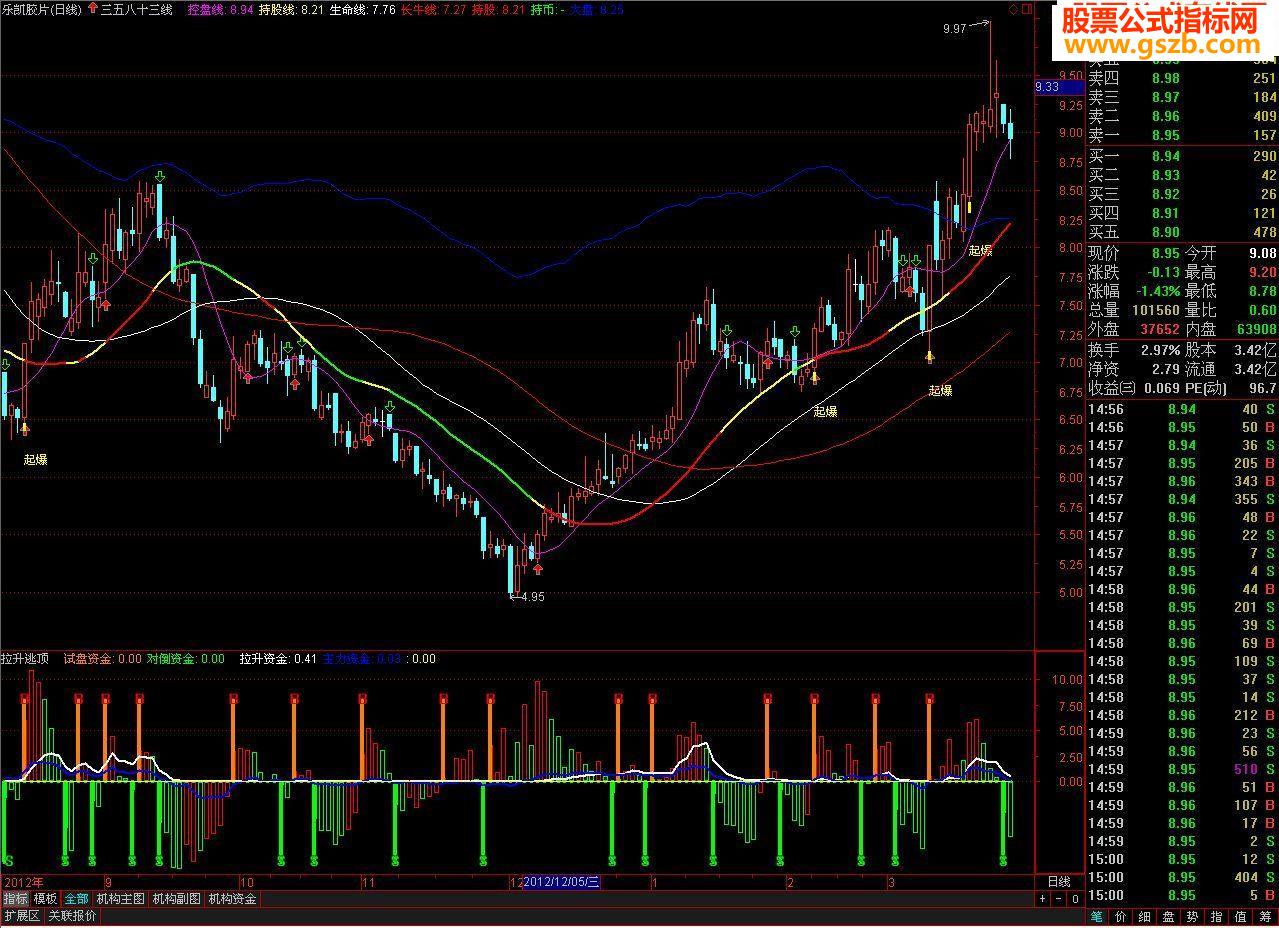Click the 9.97 high price annotation
The width and height of the screenshot is (1279, 928).
pos(955,29)
